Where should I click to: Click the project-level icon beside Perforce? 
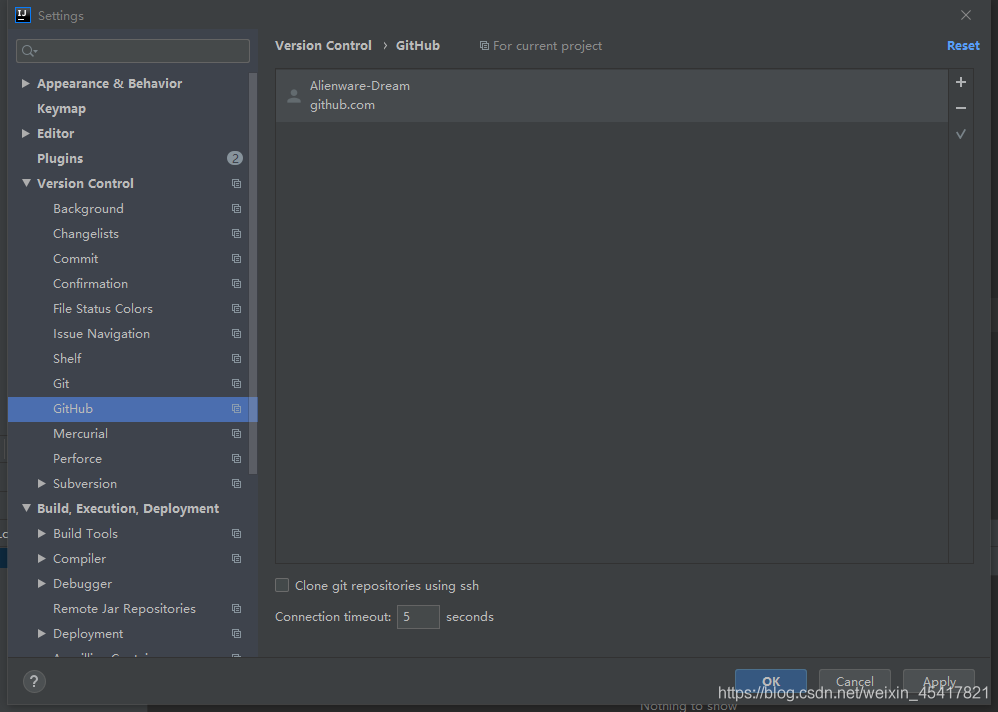click(x=236, y=459)
